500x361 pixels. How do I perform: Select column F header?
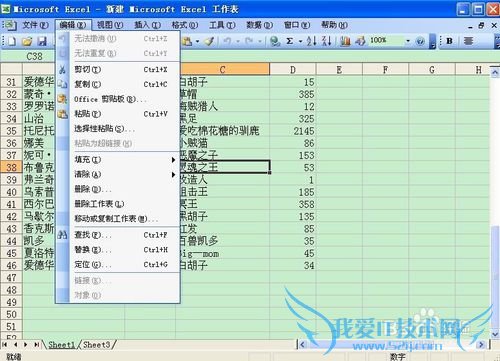tap(385, 69)
